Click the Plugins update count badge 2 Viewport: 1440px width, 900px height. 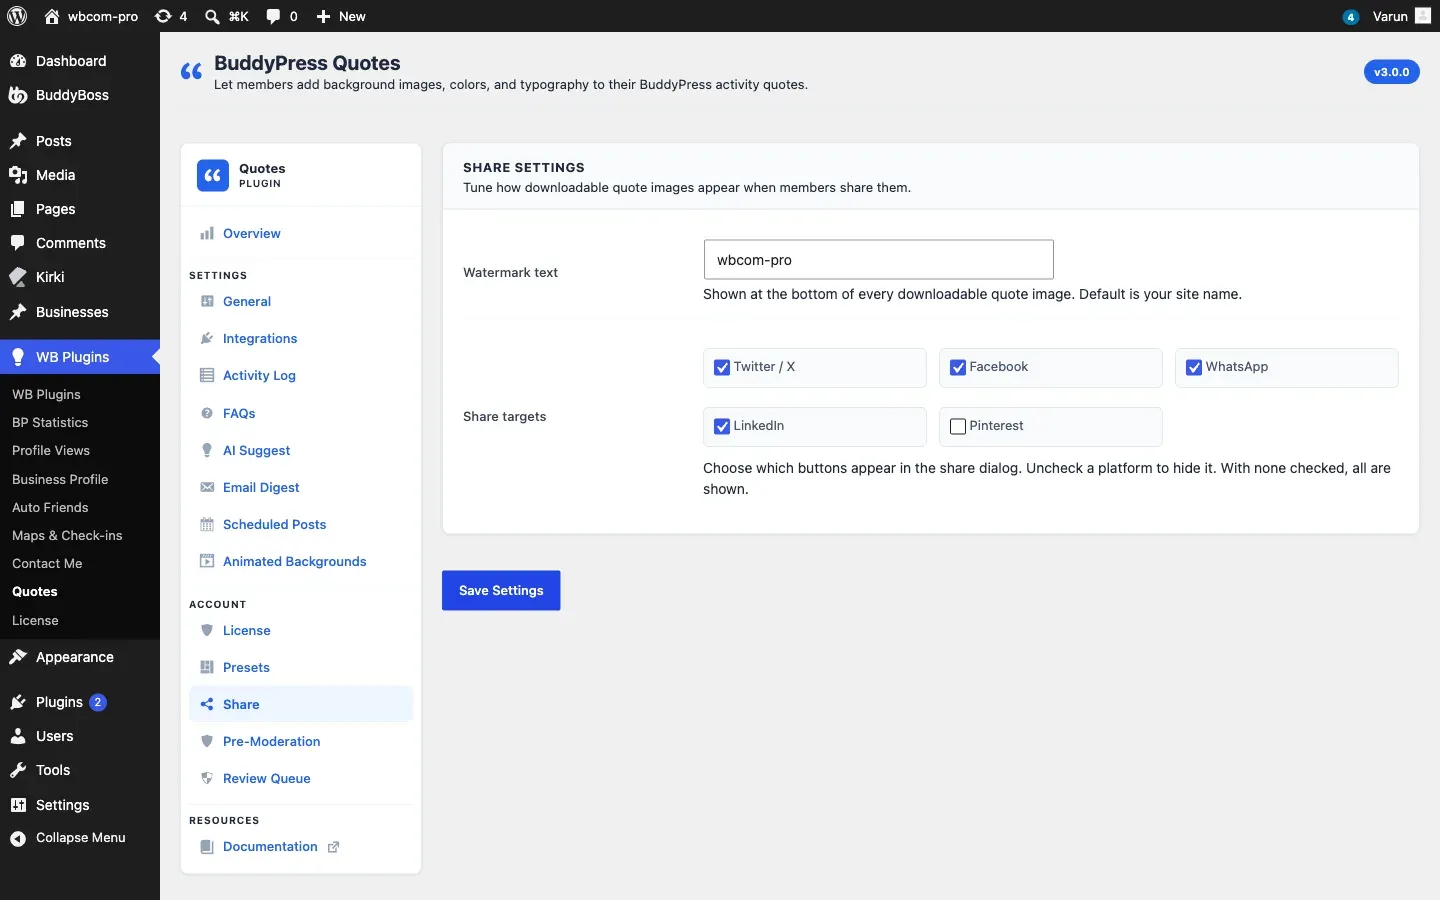98,702
